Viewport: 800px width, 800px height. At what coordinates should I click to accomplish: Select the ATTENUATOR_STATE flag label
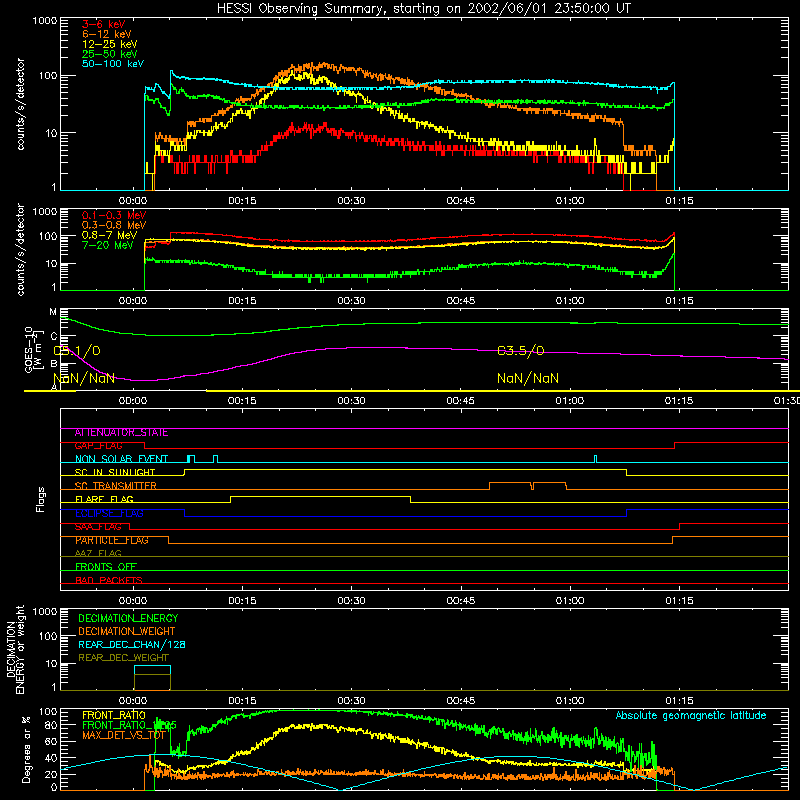(121, 433)
